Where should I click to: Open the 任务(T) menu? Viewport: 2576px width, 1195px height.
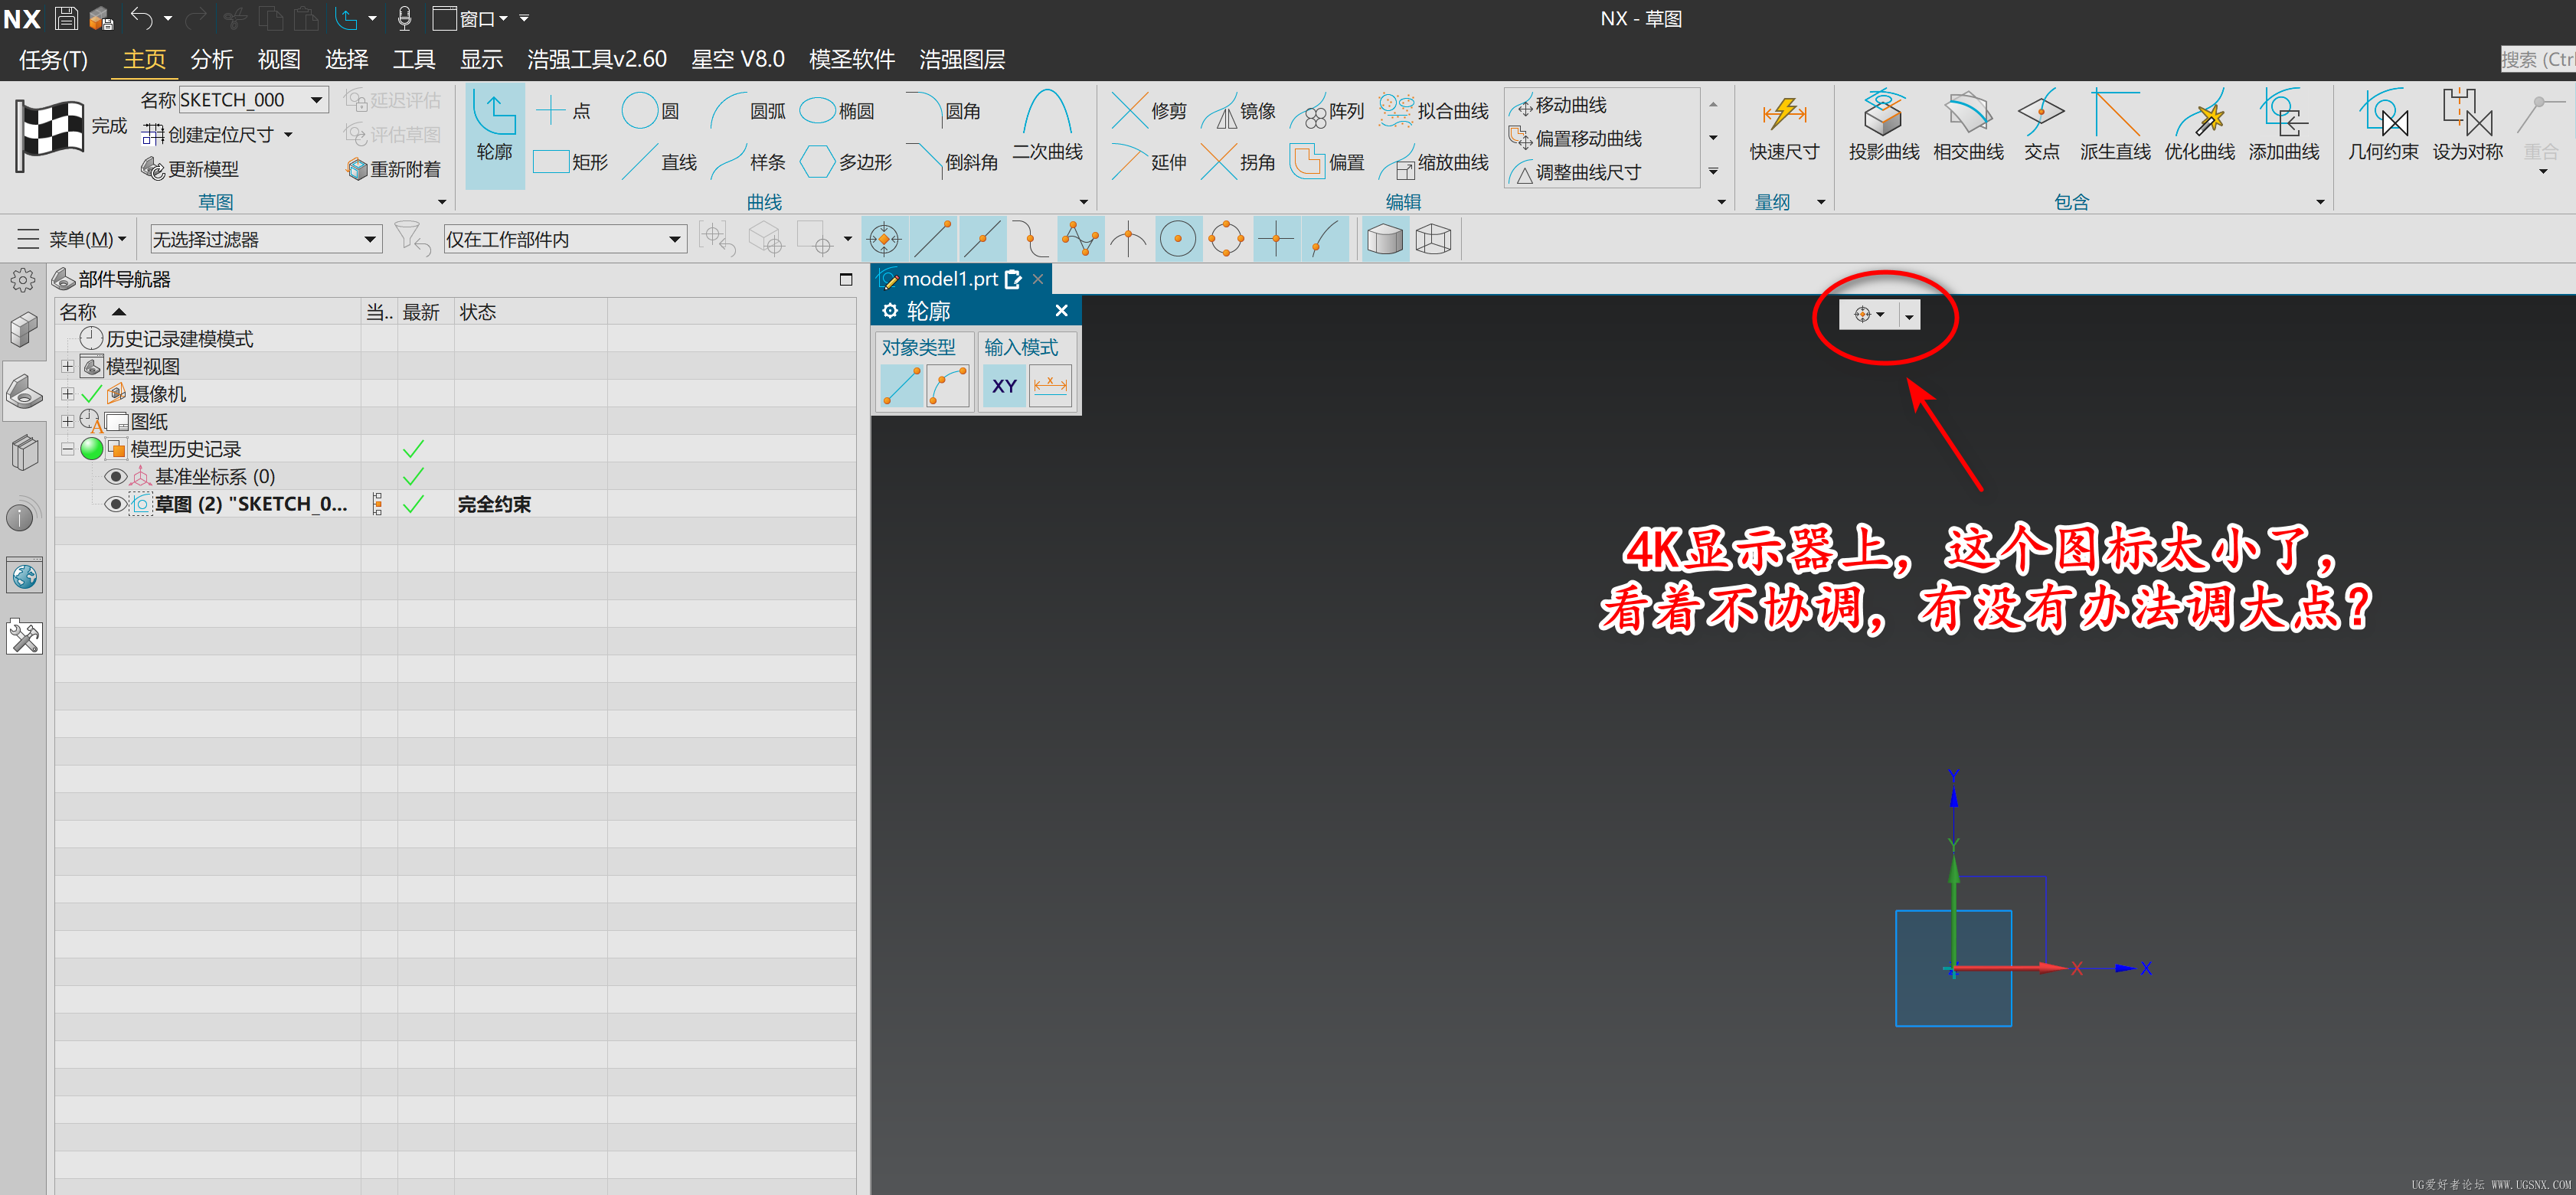53,60
